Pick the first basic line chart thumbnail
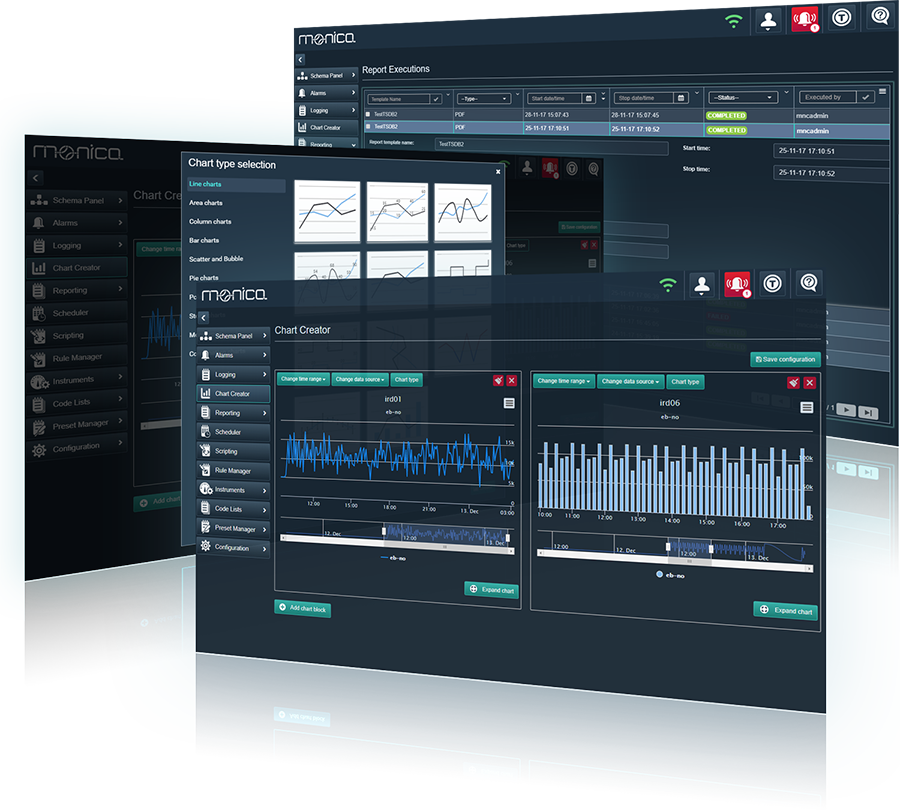900x811 pixels. click(327, 211)
